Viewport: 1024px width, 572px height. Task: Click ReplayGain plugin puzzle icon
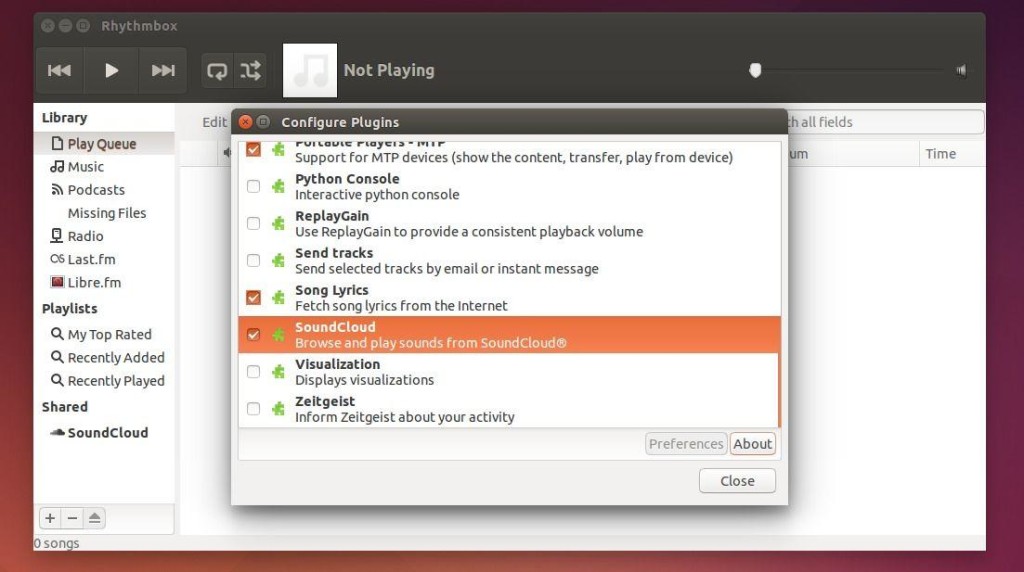[x=279, y=224]
